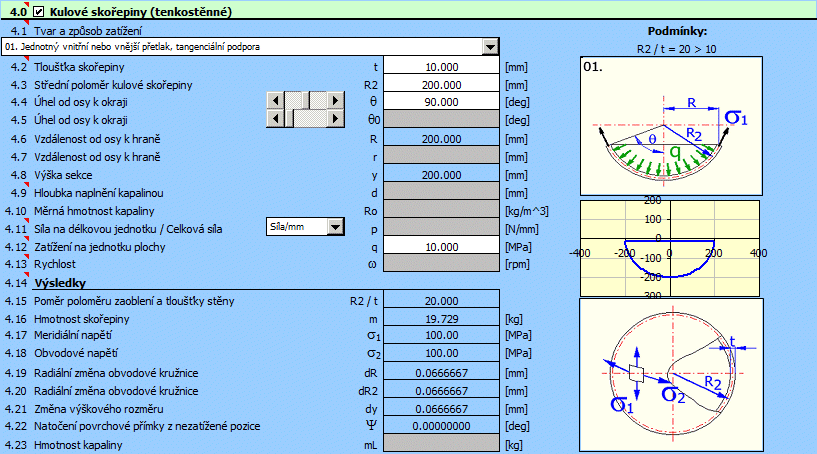Click the 'Podmínky:' heading
The image size is (817, 454).
coord(677,31)
